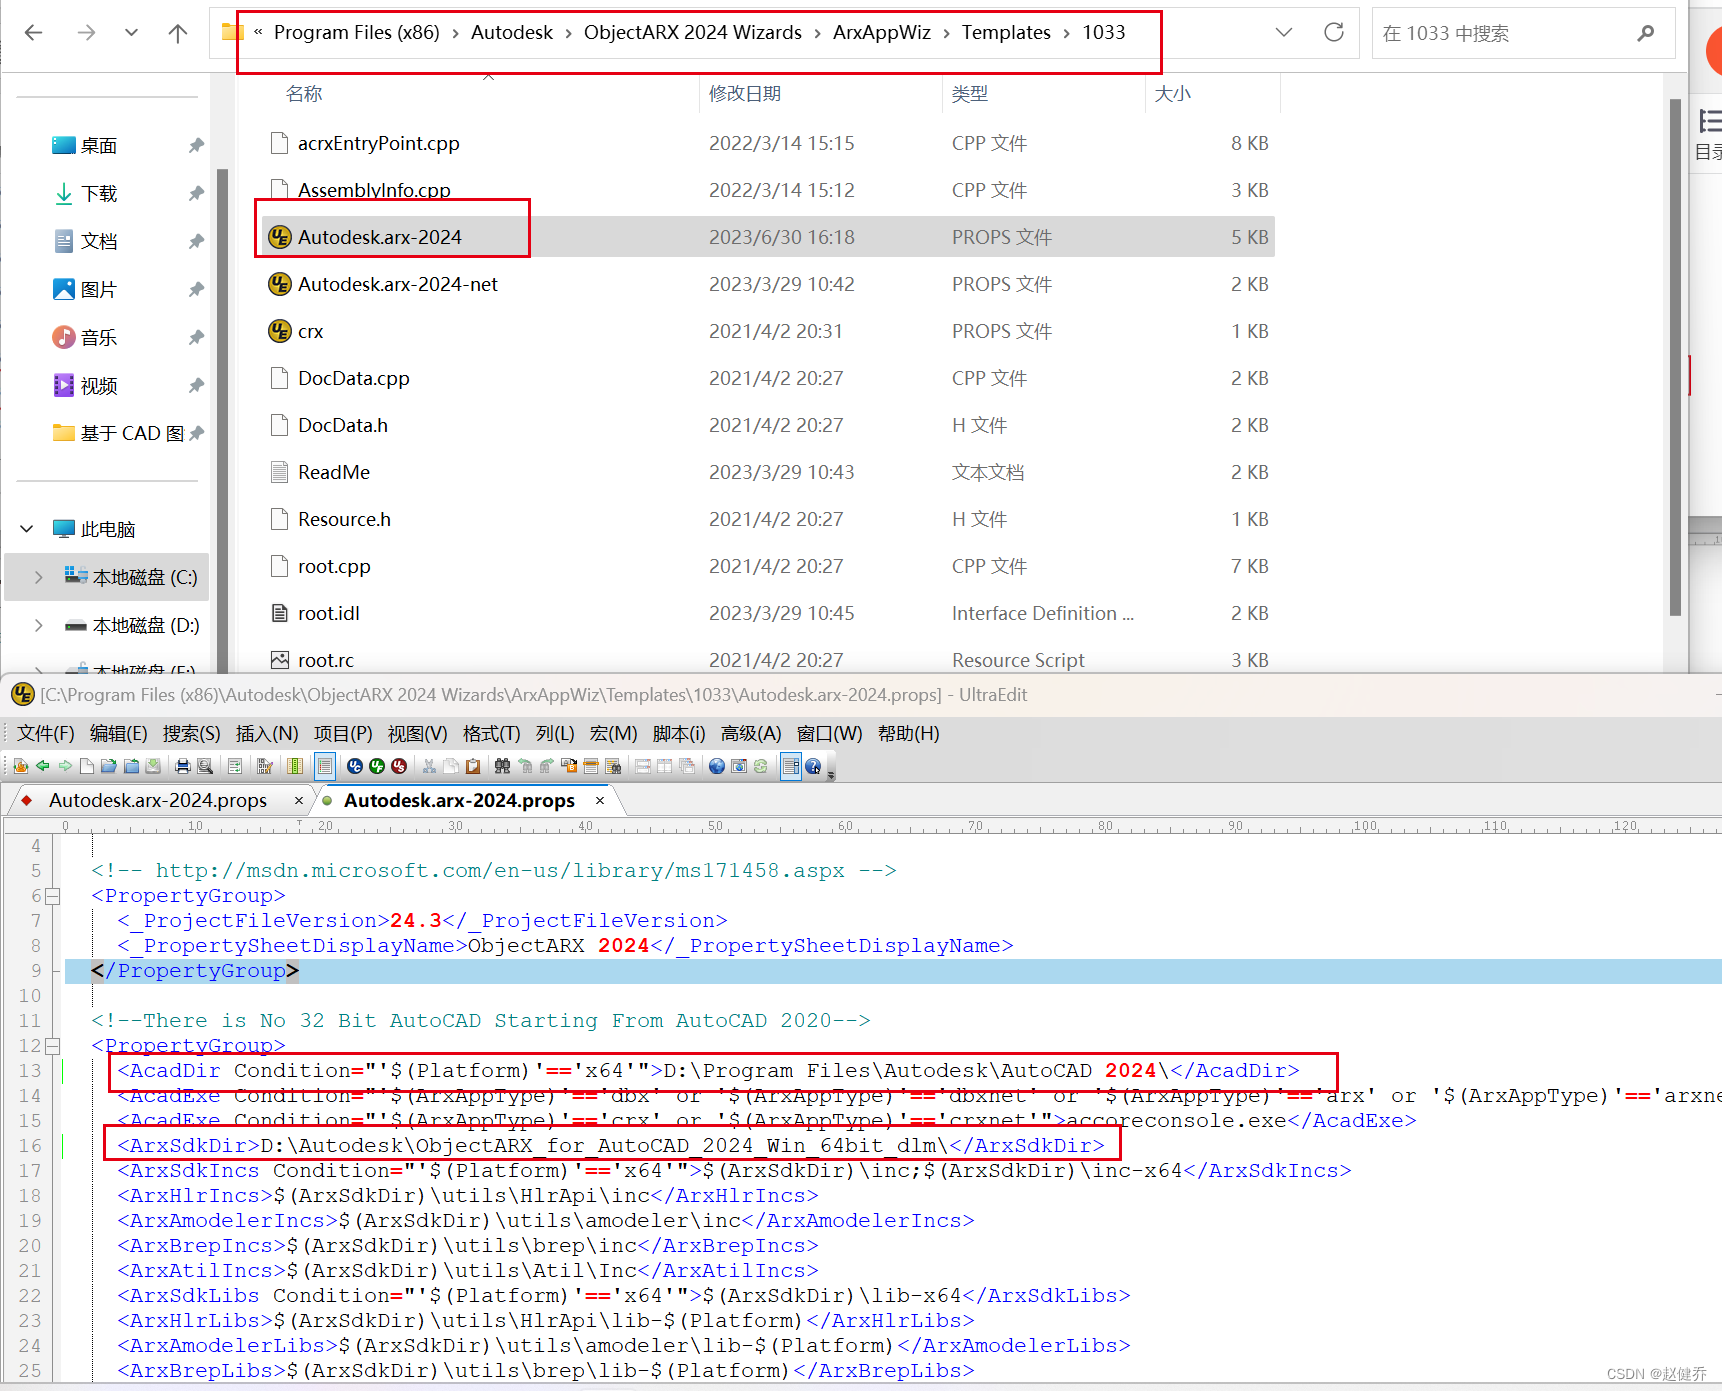This screenshot has width=1722, height=1391.
Task: Click the help question mark icon
Action: [x=813, y=766]
